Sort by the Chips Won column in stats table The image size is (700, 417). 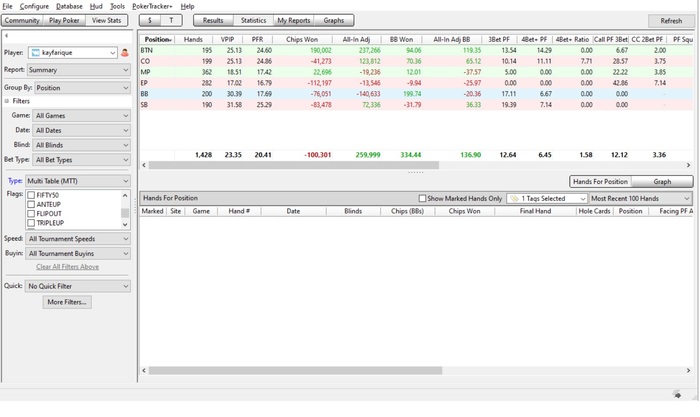click(302, 39)
